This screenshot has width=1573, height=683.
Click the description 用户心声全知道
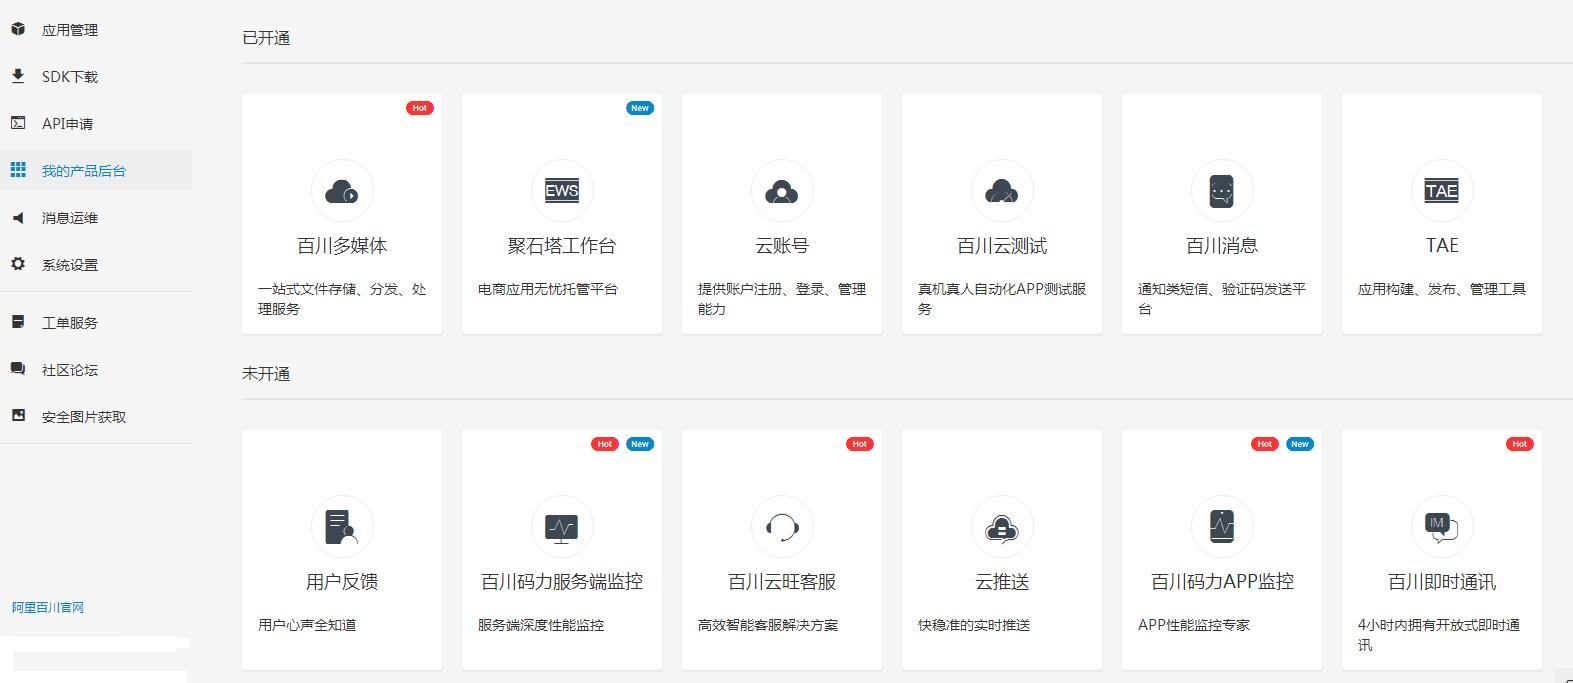(x=307, y=625)
